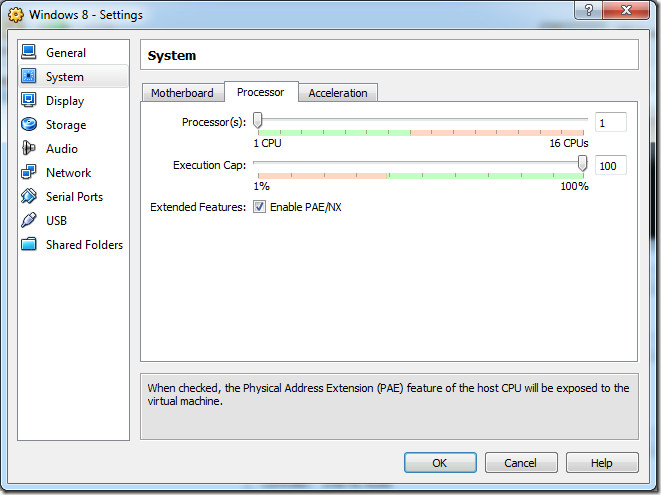Open Network settings label

68,173
